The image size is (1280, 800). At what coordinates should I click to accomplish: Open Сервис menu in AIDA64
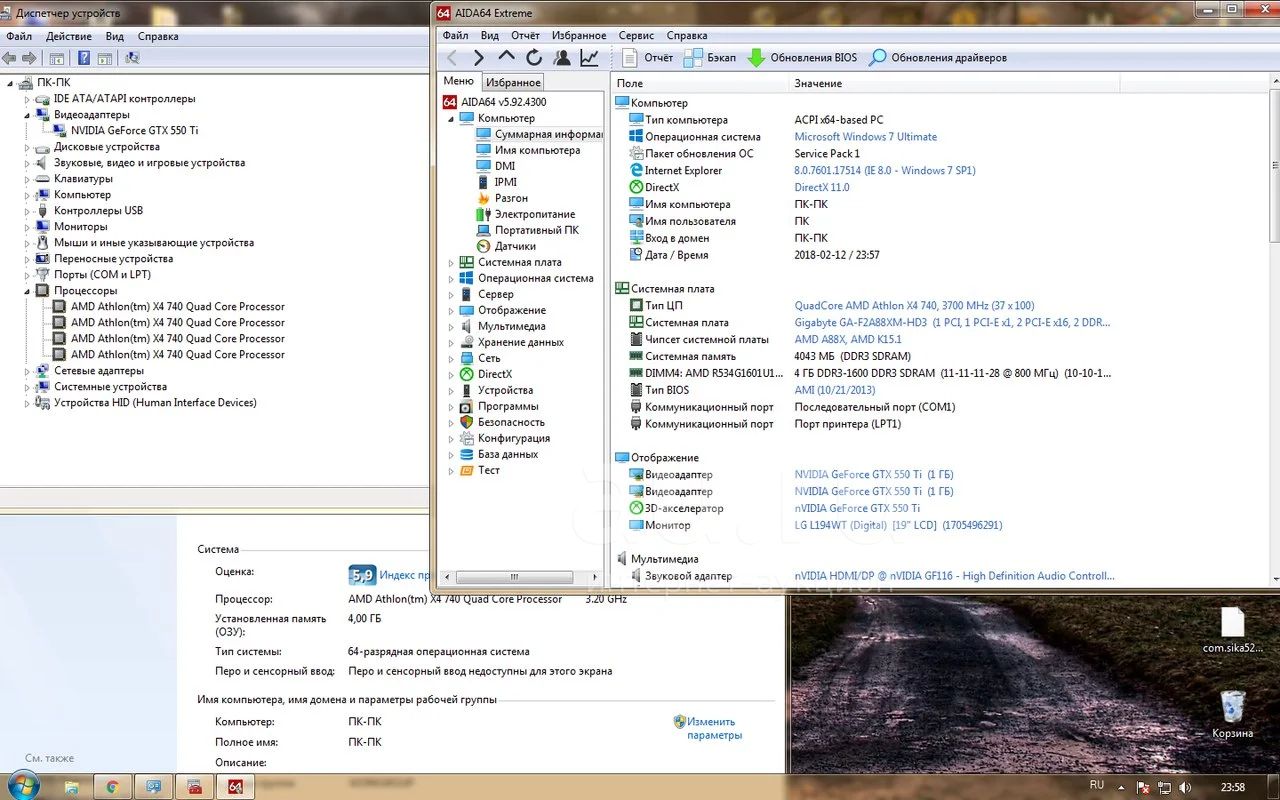tap(636, 35)
